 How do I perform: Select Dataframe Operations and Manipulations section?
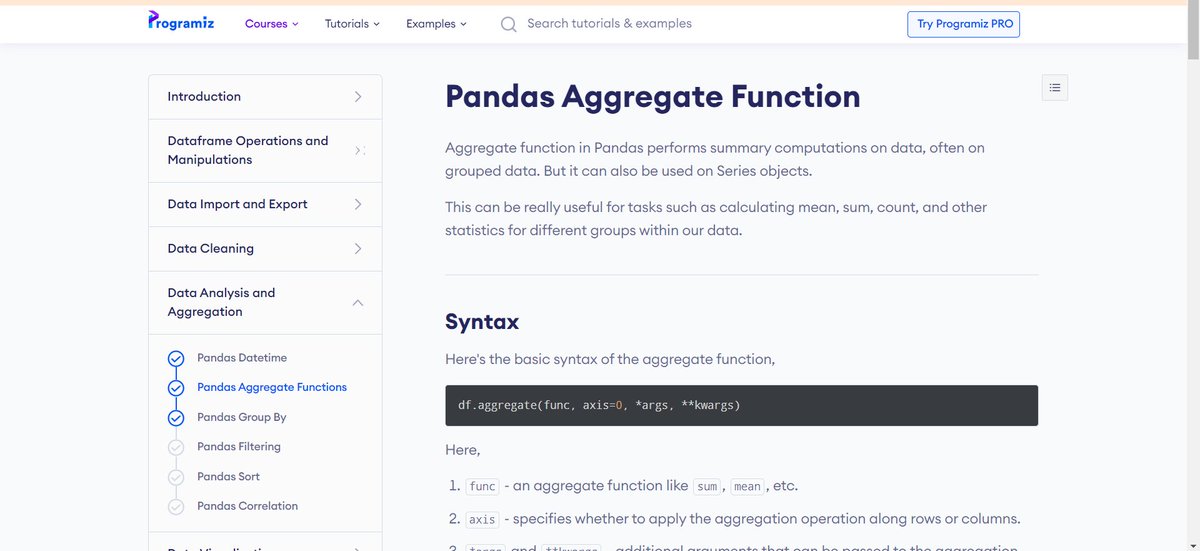[265, 150]
